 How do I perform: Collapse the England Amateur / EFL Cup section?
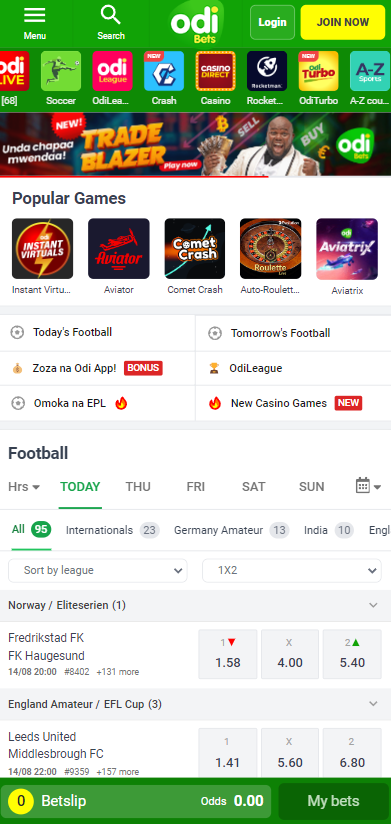373,704
